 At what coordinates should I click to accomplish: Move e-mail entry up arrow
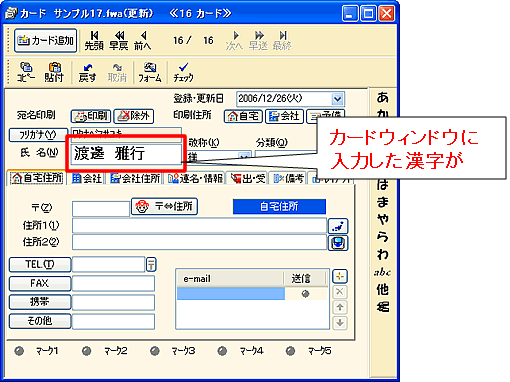click(x=340, y=307)
